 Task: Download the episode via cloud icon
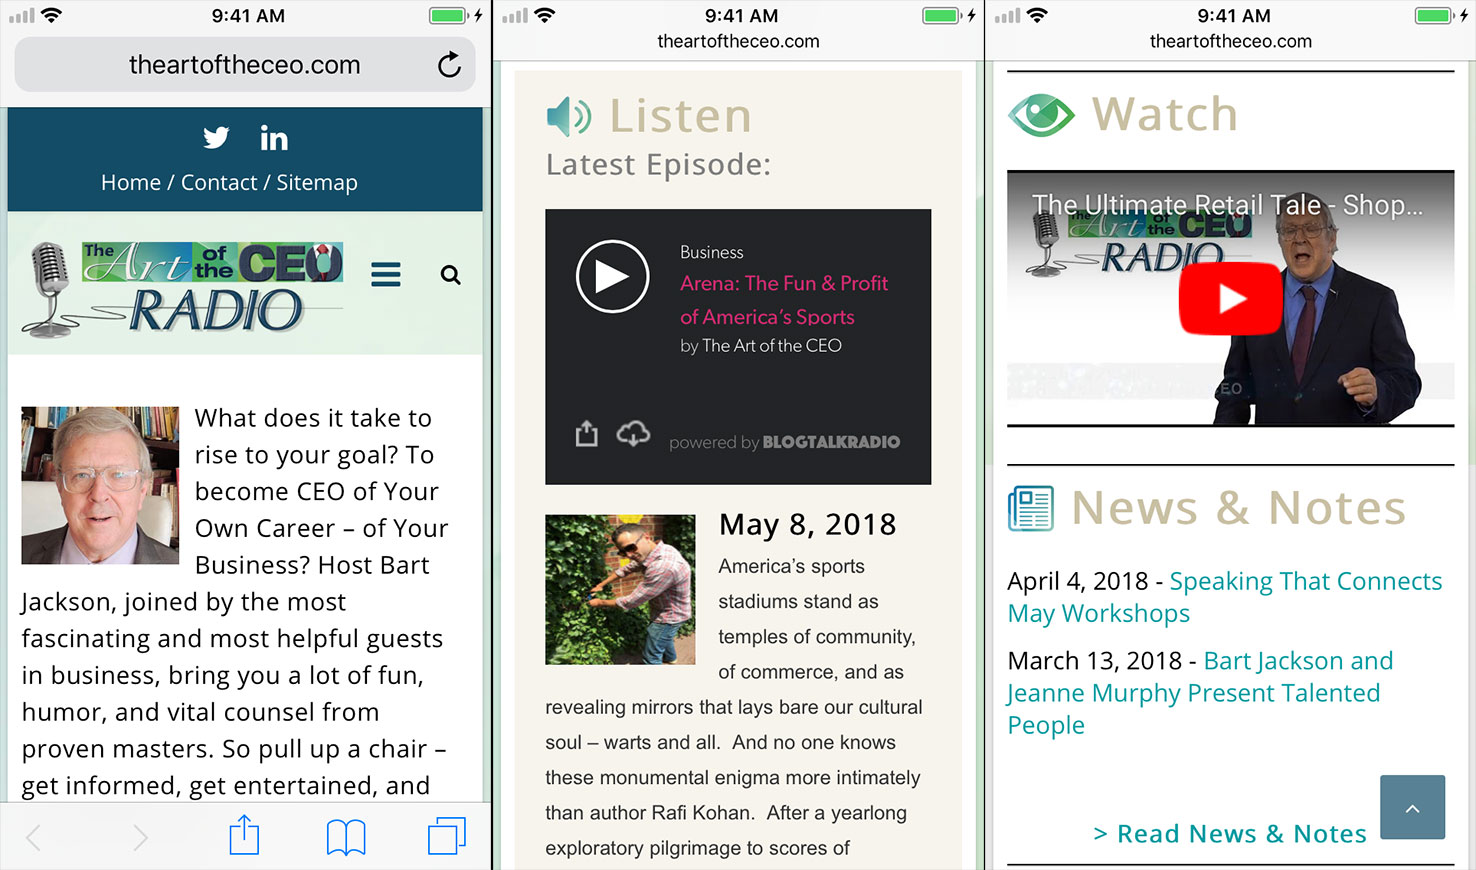coord(633,434)
